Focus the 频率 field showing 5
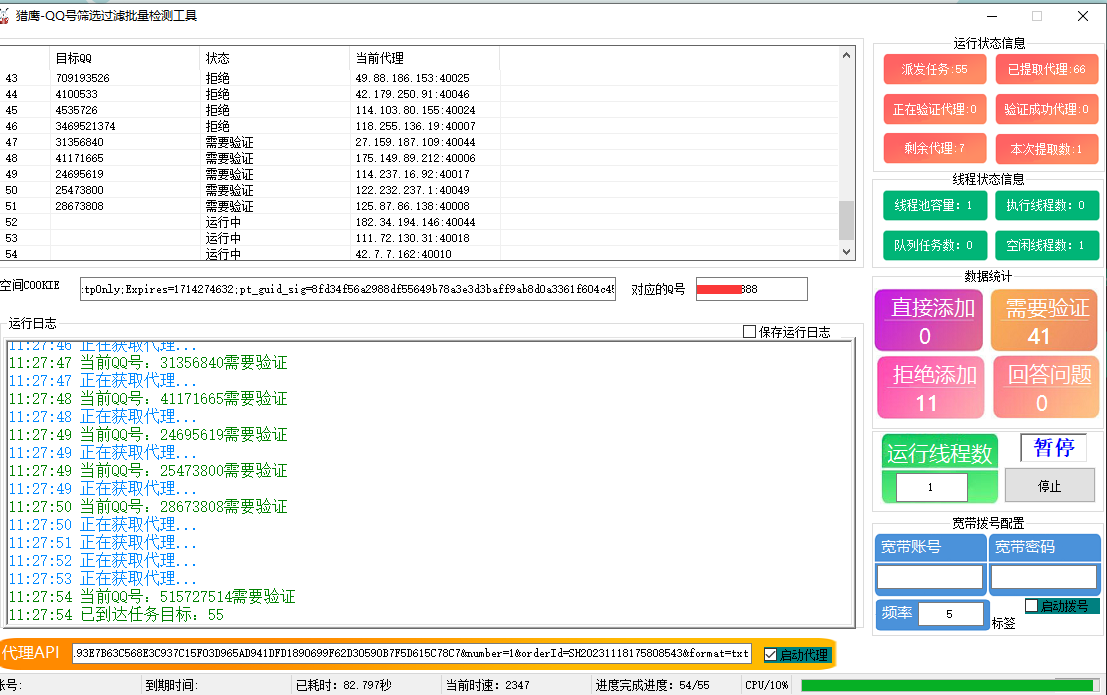Screen dimensions: 1107x695 [950, 614]
